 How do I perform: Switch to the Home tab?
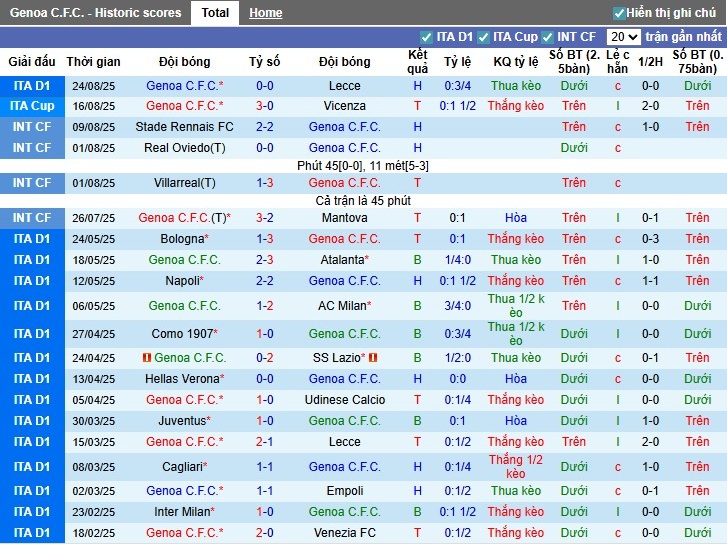coord(265,13)
